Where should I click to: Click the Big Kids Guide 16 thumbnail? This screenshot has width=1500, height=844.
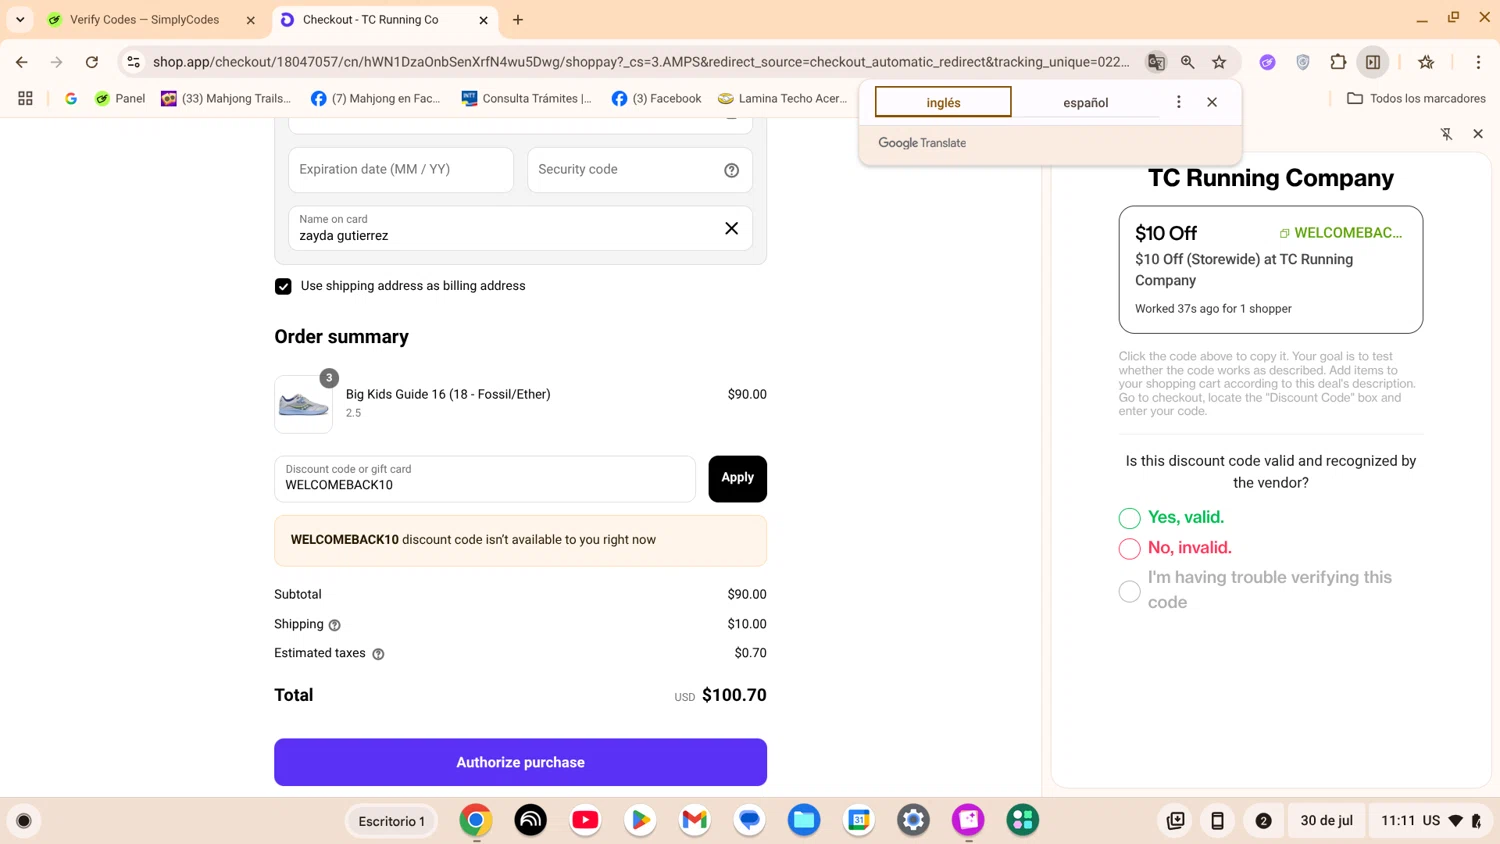pos(303,404)
